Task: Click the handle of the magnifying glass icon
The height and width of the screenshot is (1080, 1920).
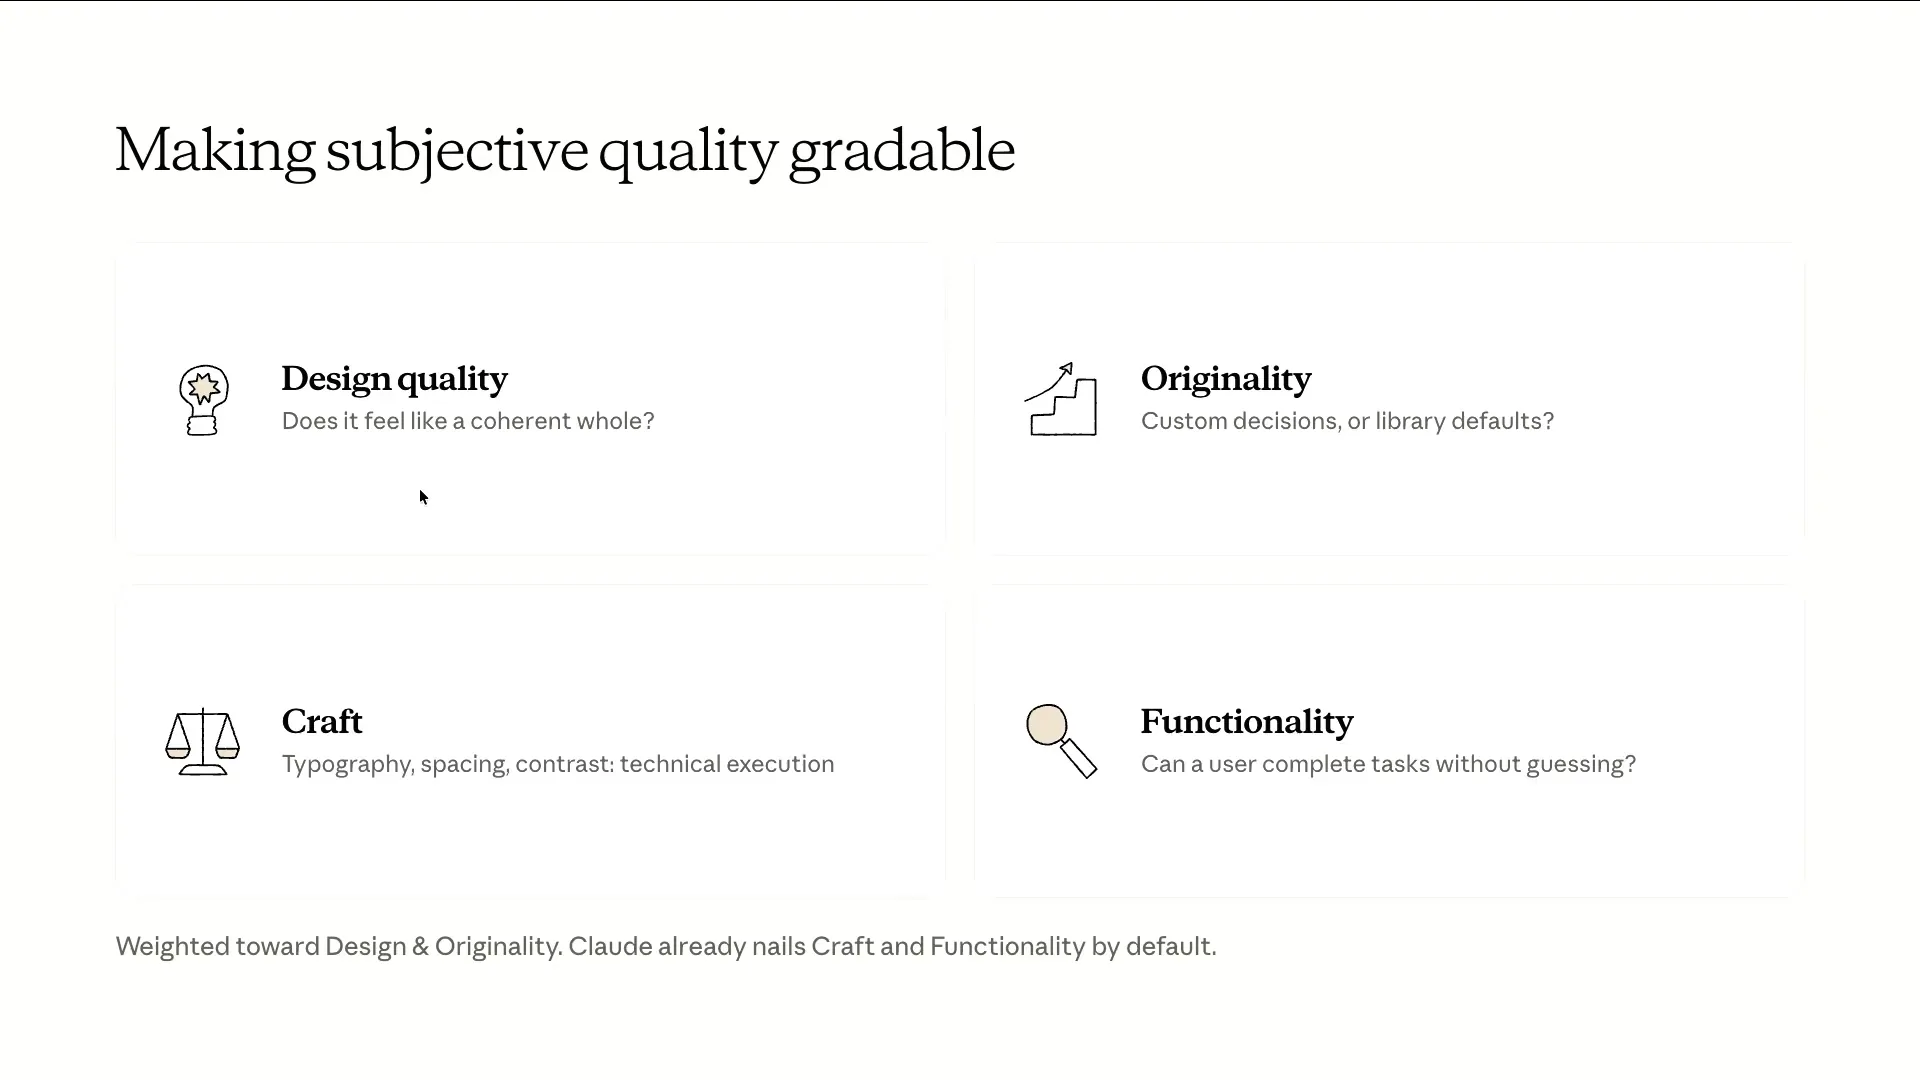Action: pyautogui.click(x=1079, y=758)
